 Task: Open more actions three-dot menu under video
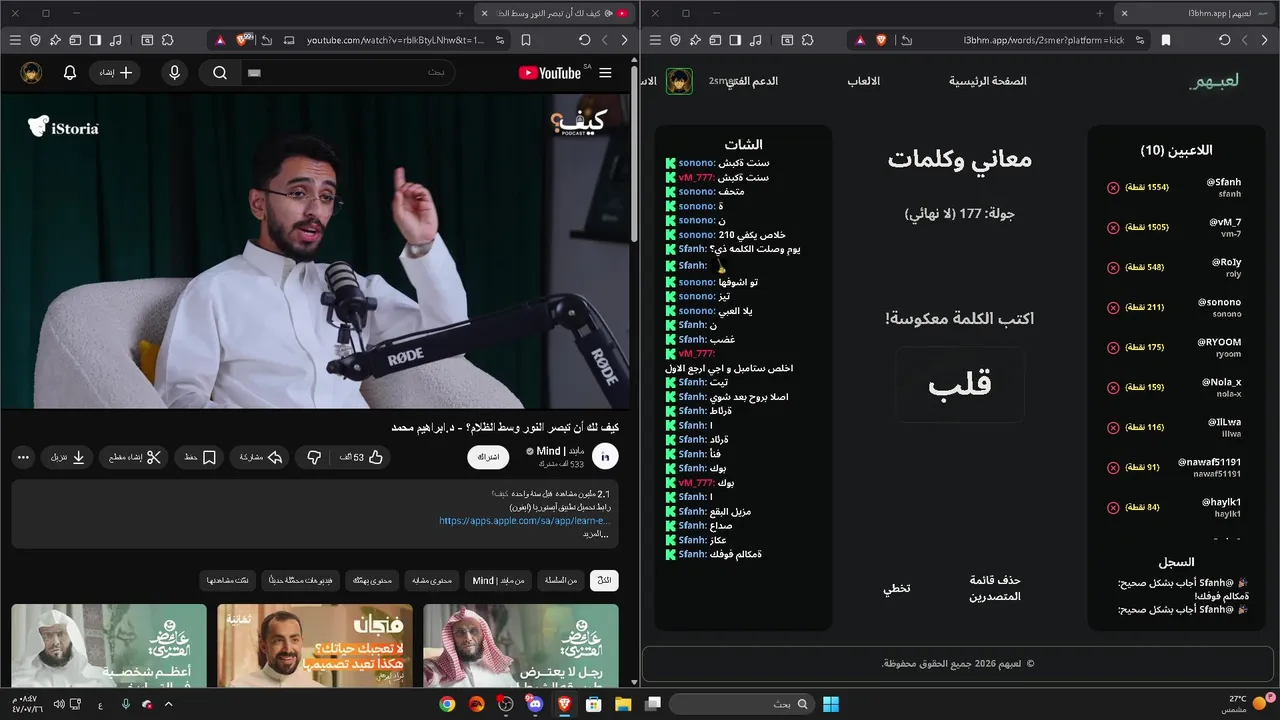[x=24, y=457]
